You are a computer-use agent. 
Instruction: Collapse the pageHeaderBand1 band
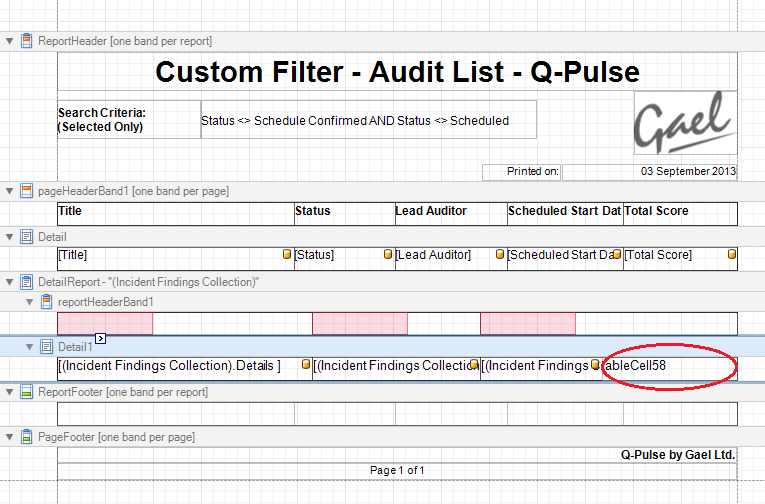click(x=9, y=191)
